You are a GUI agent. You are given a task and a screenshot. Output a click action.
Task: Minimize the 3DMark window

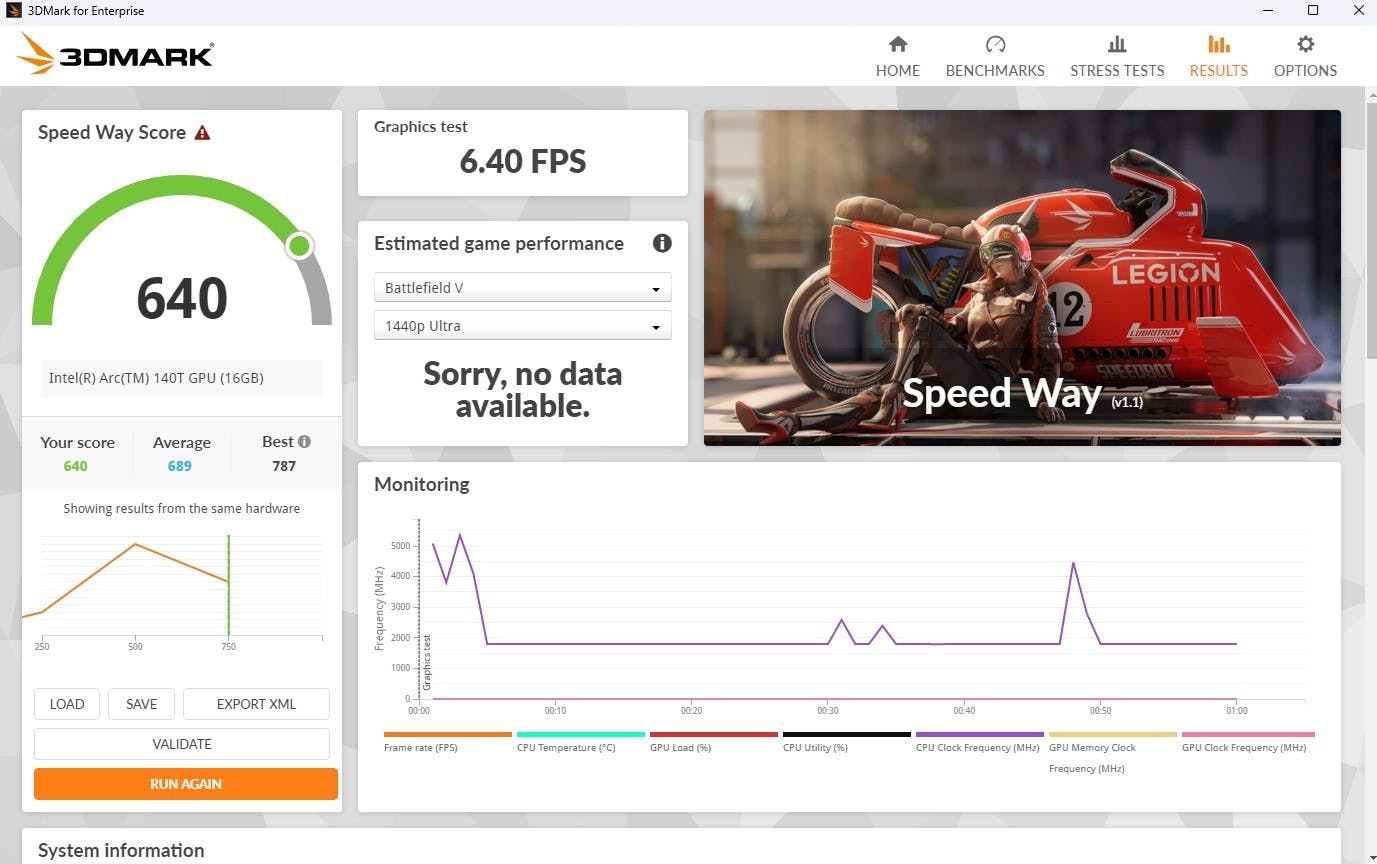1269,11
